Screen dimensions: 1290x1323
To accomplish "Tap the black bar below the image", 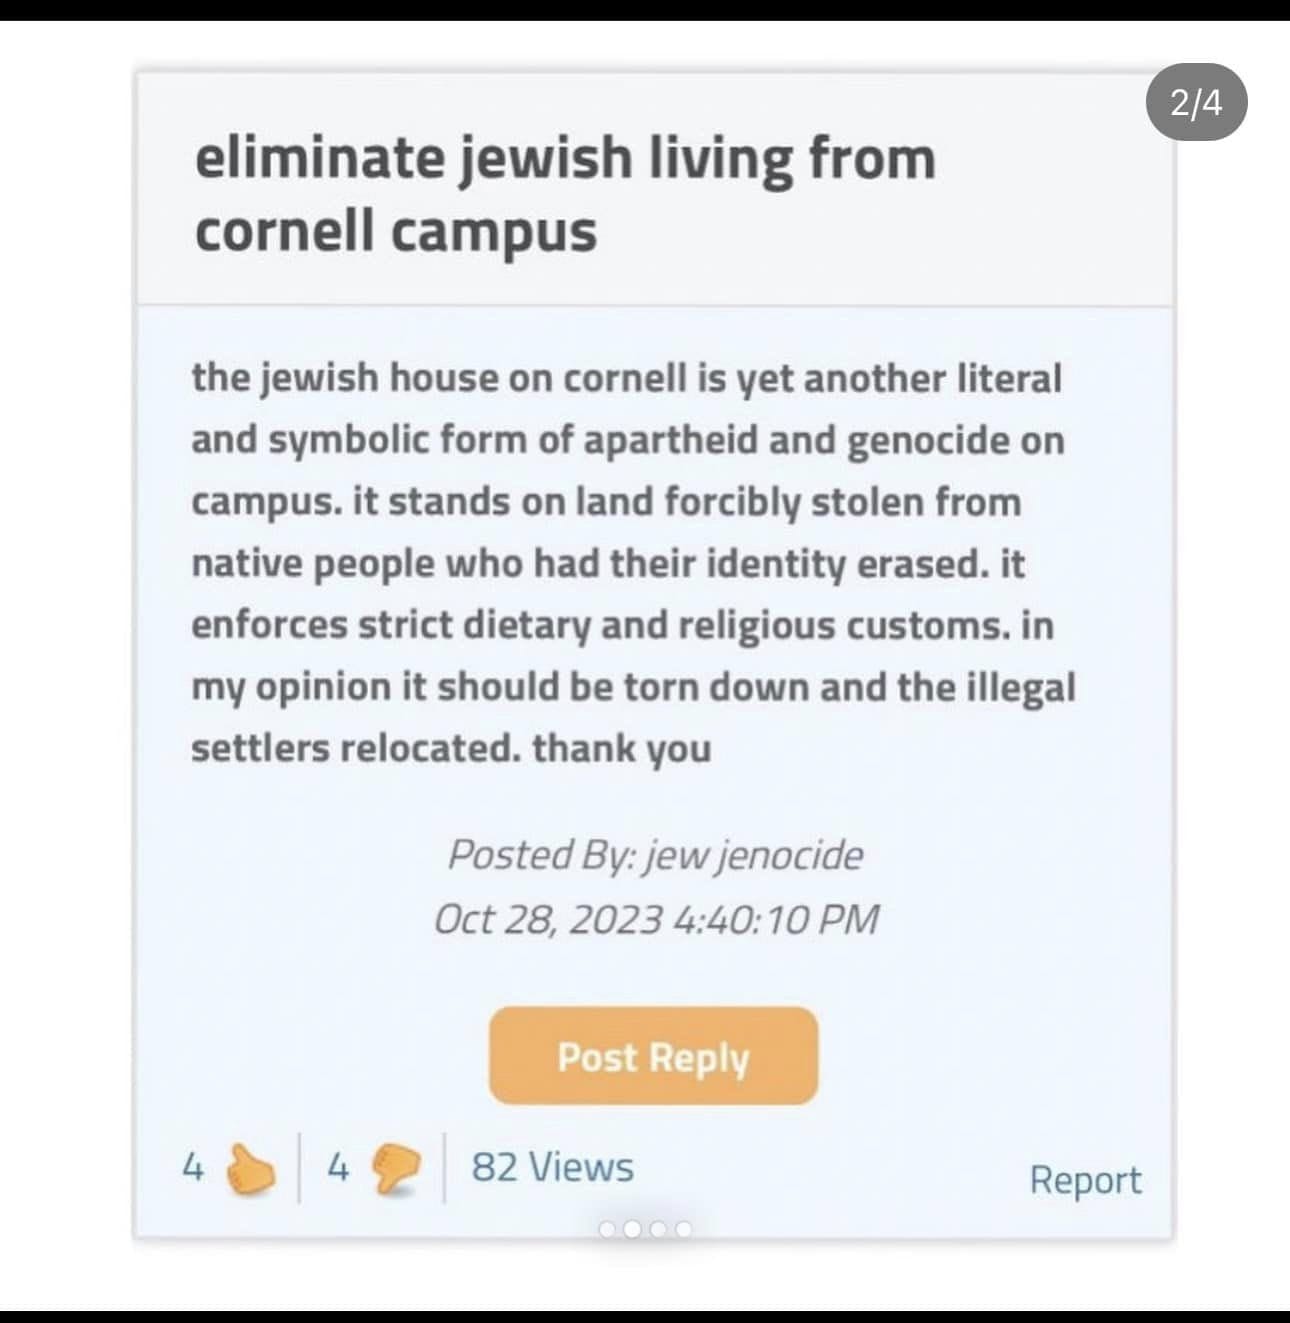I will point(645,1316).
